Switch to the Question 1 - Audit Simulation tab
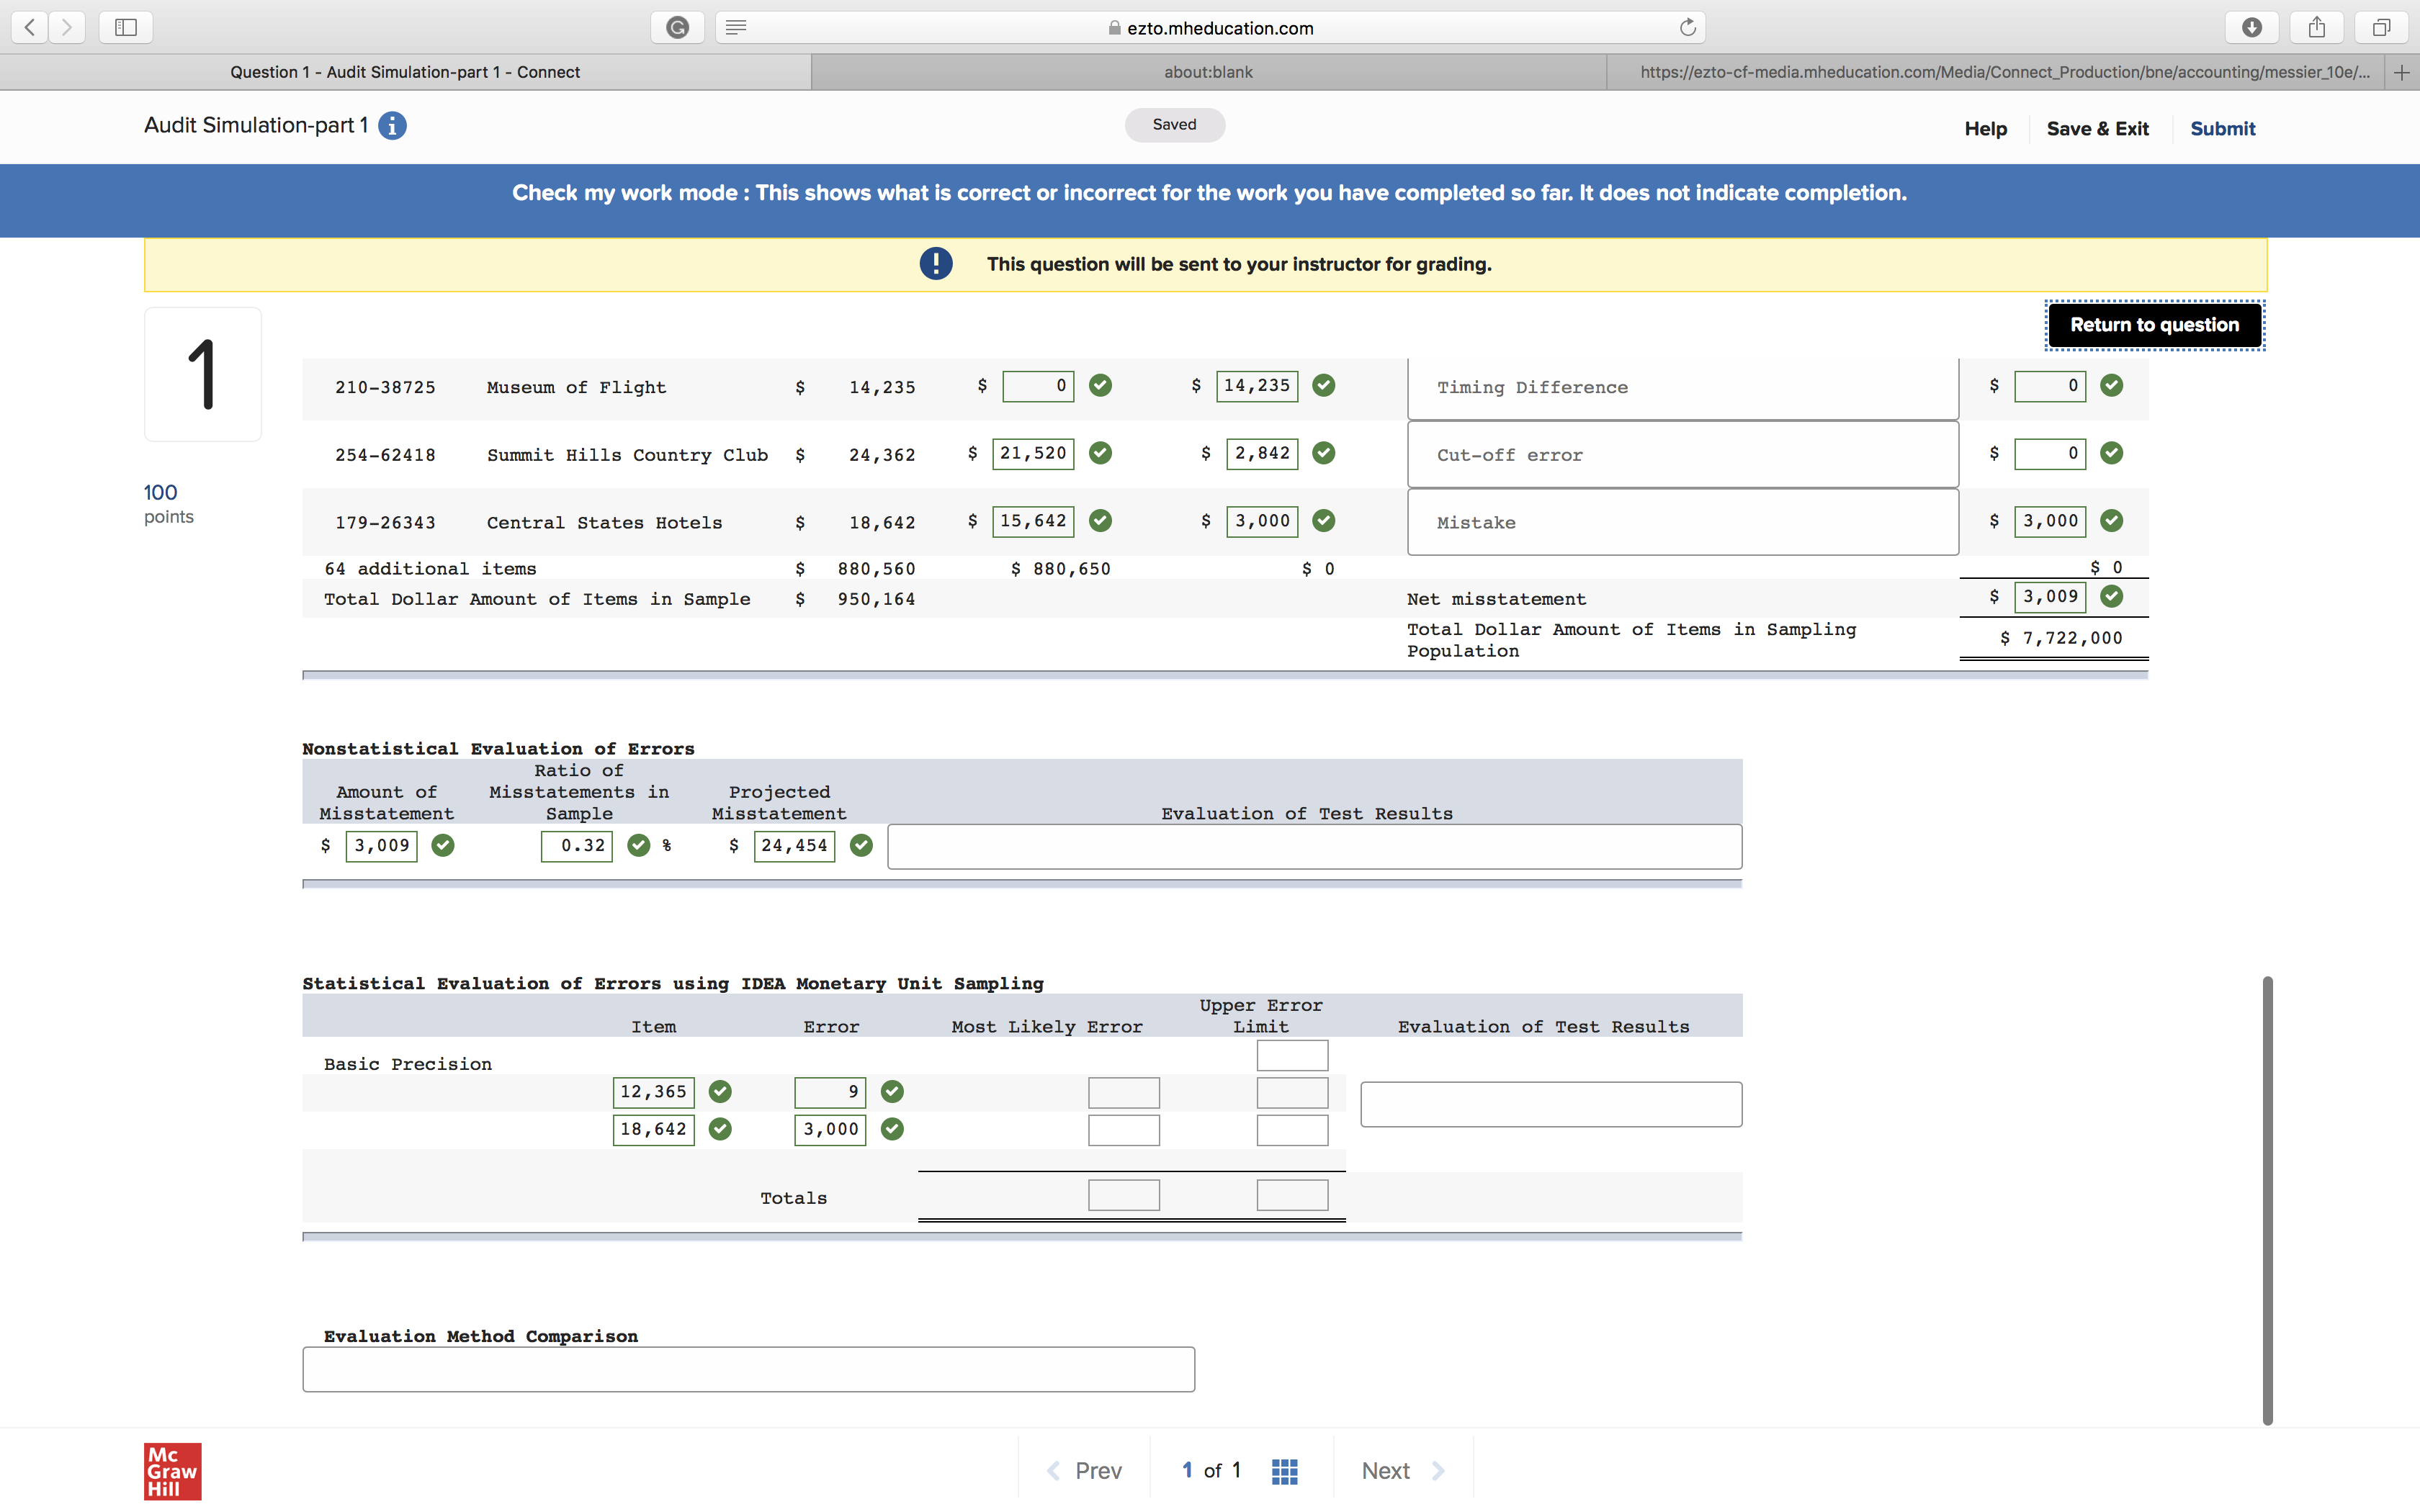 point(405,72)
